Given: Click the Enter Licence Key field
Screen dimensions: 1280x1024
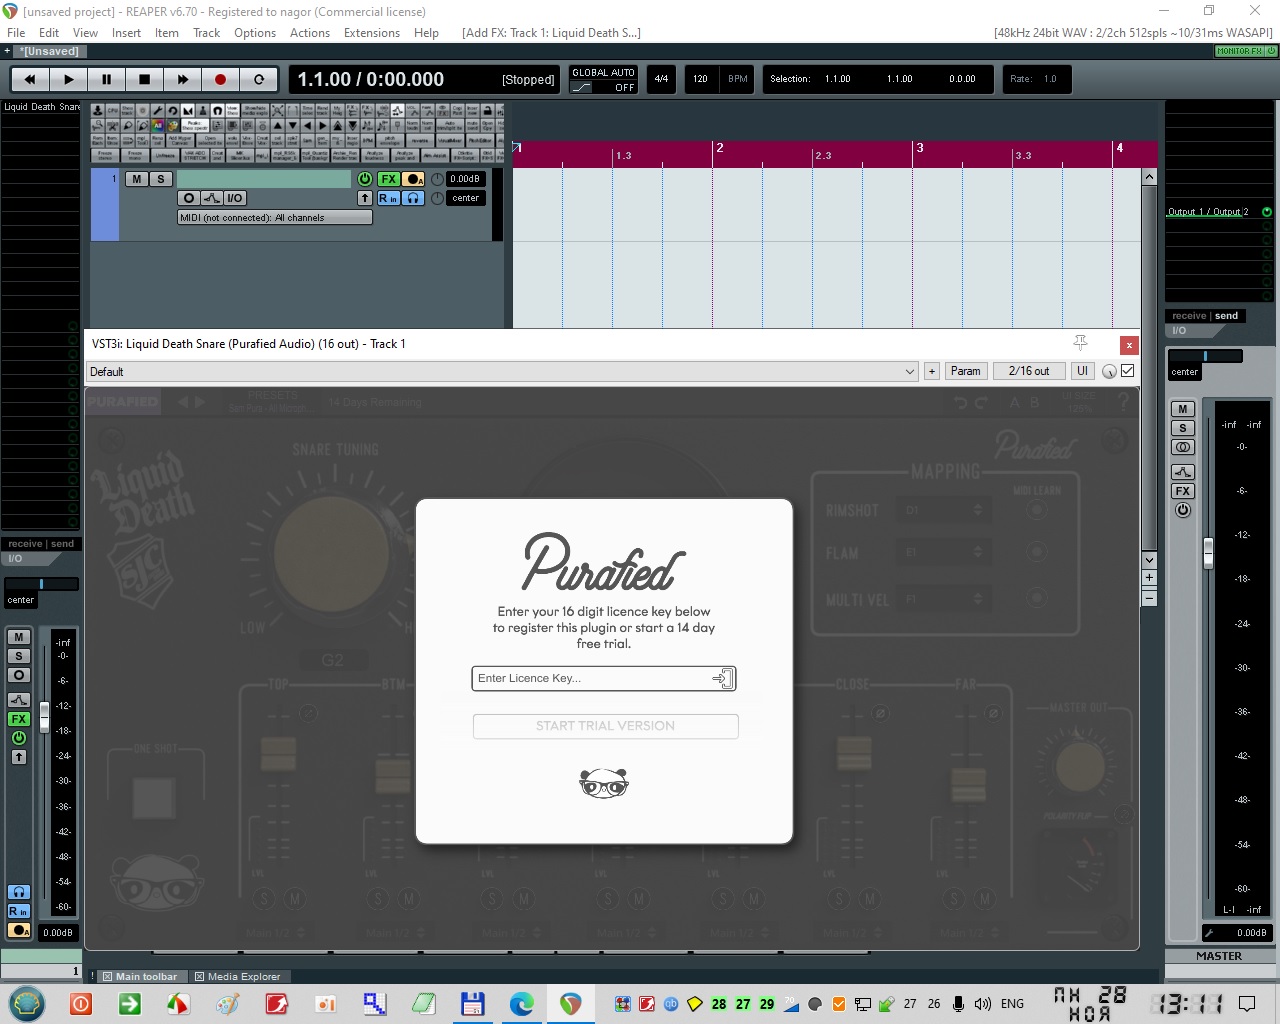Looking at the screenshot, I should [594, 678].
